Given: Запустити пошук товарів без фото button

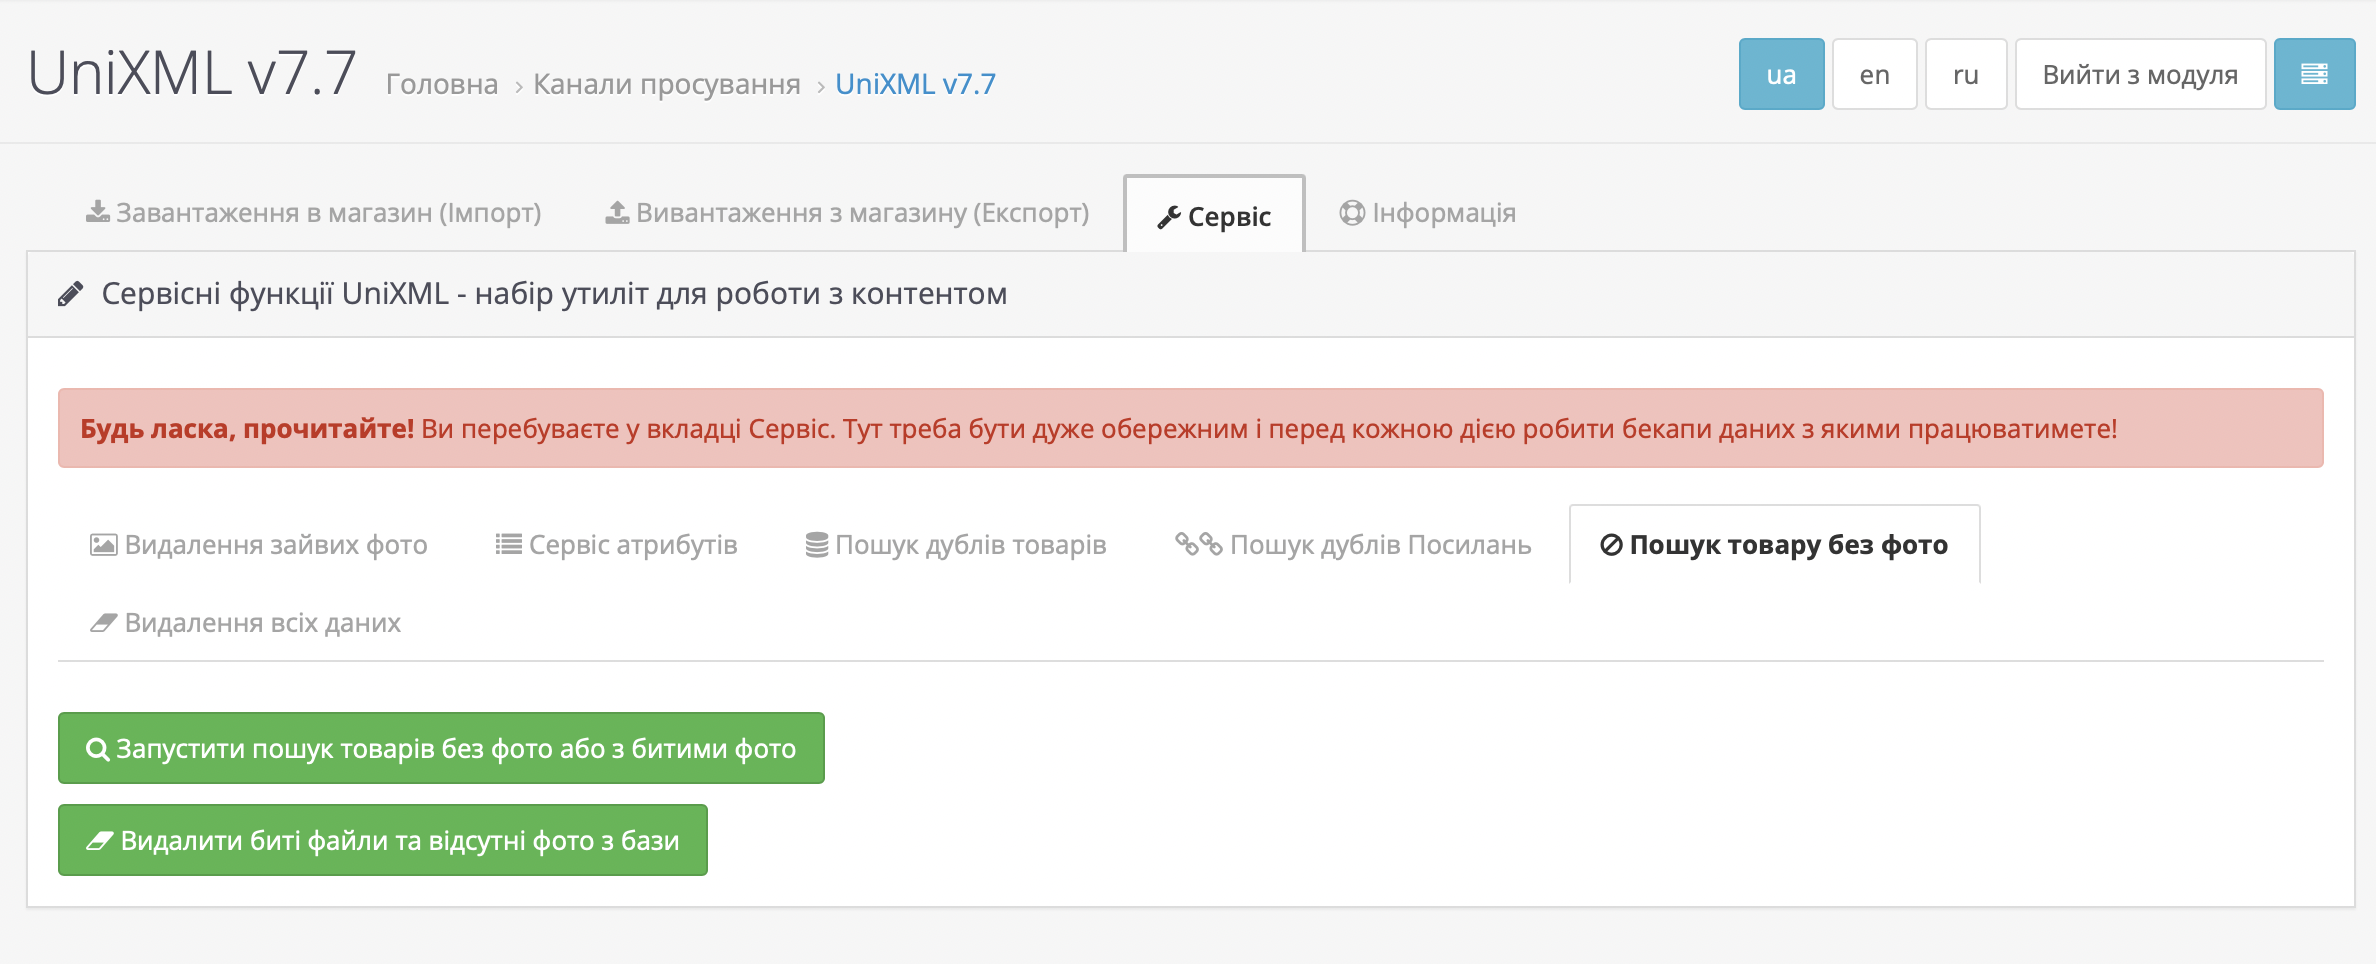Looking at the screenshot, I should coord(441,748).
